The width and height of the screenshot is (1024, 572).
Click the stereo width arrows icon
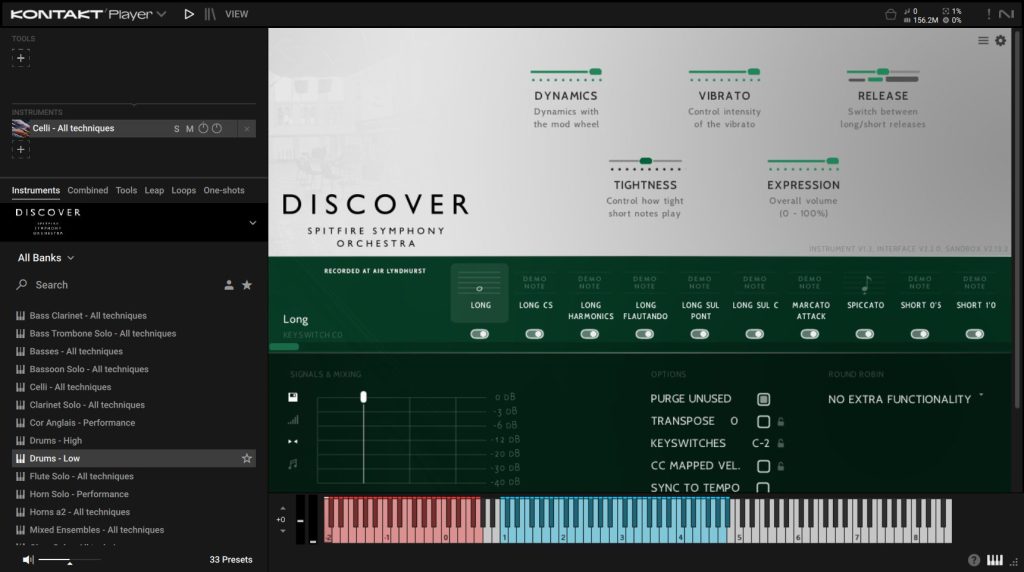pyautogui.click(x=293, y=442)
